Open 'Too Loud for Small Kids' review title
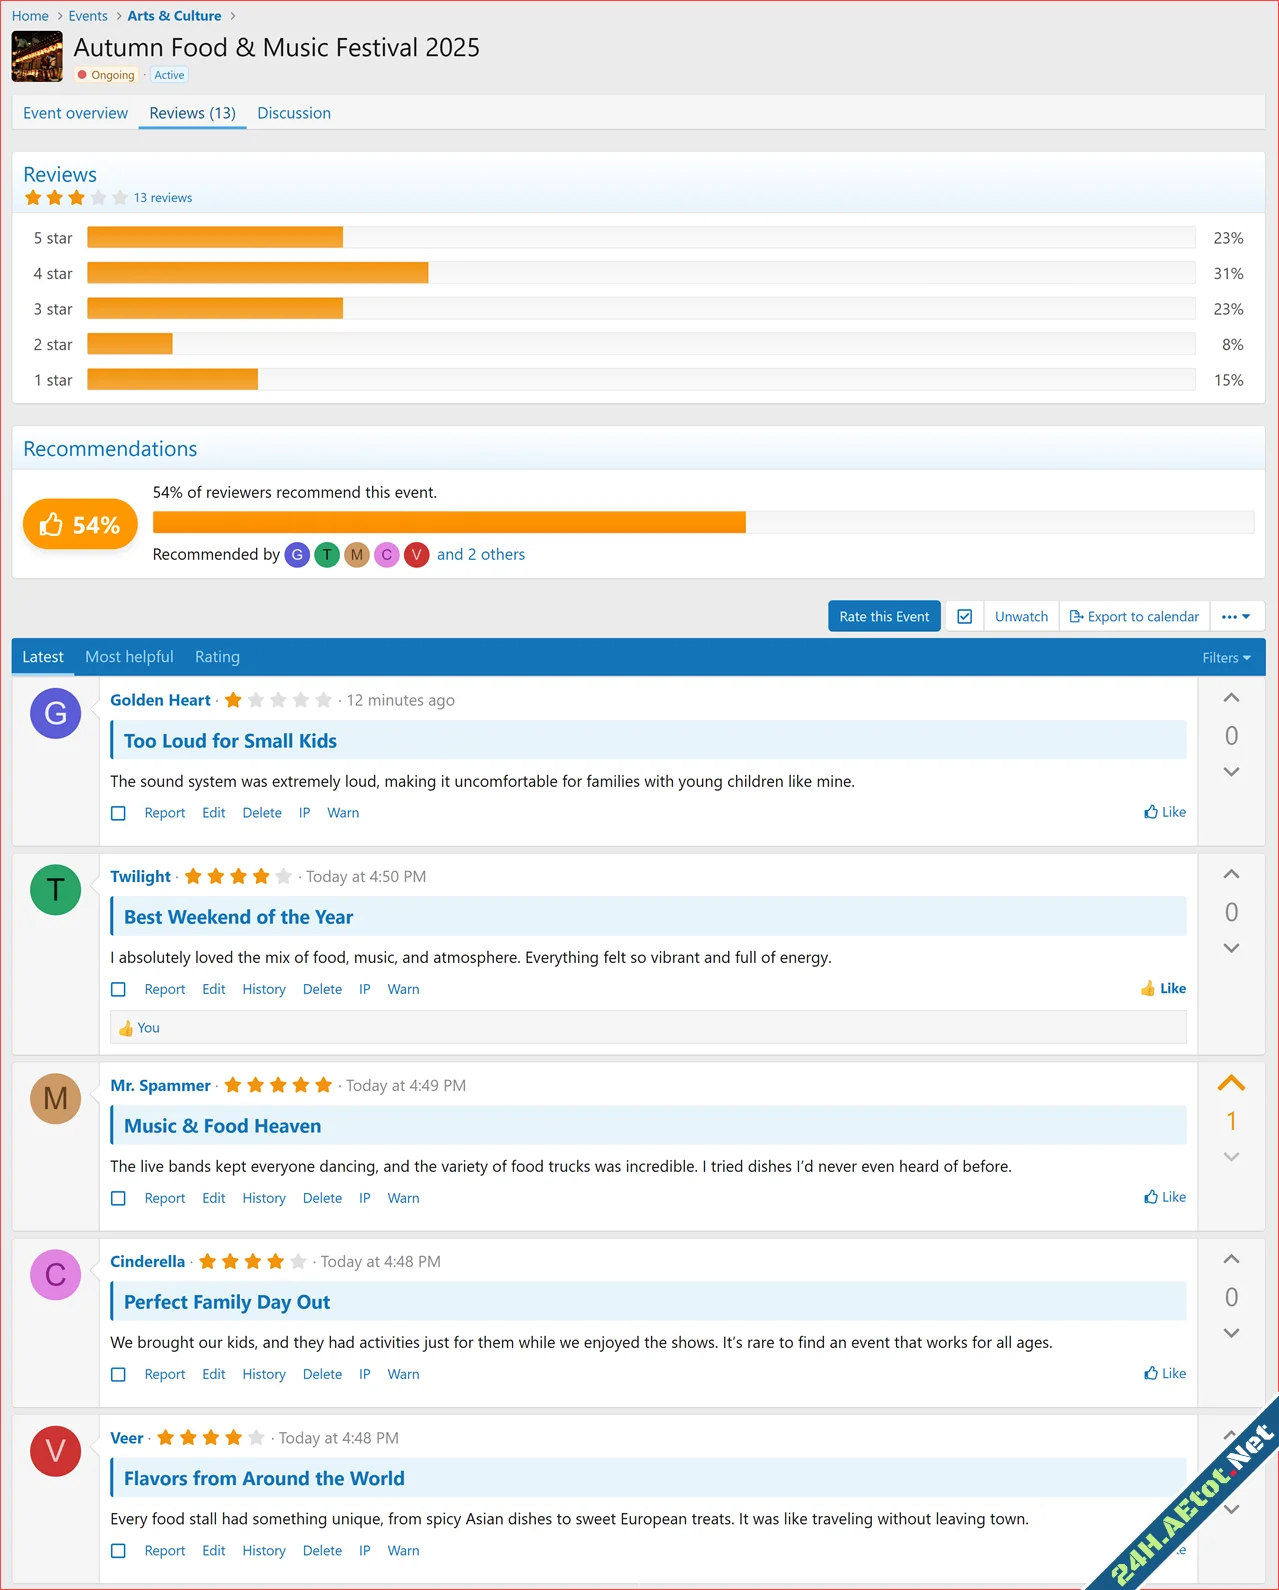The image size is (1279, 1590). coord(230,741)
